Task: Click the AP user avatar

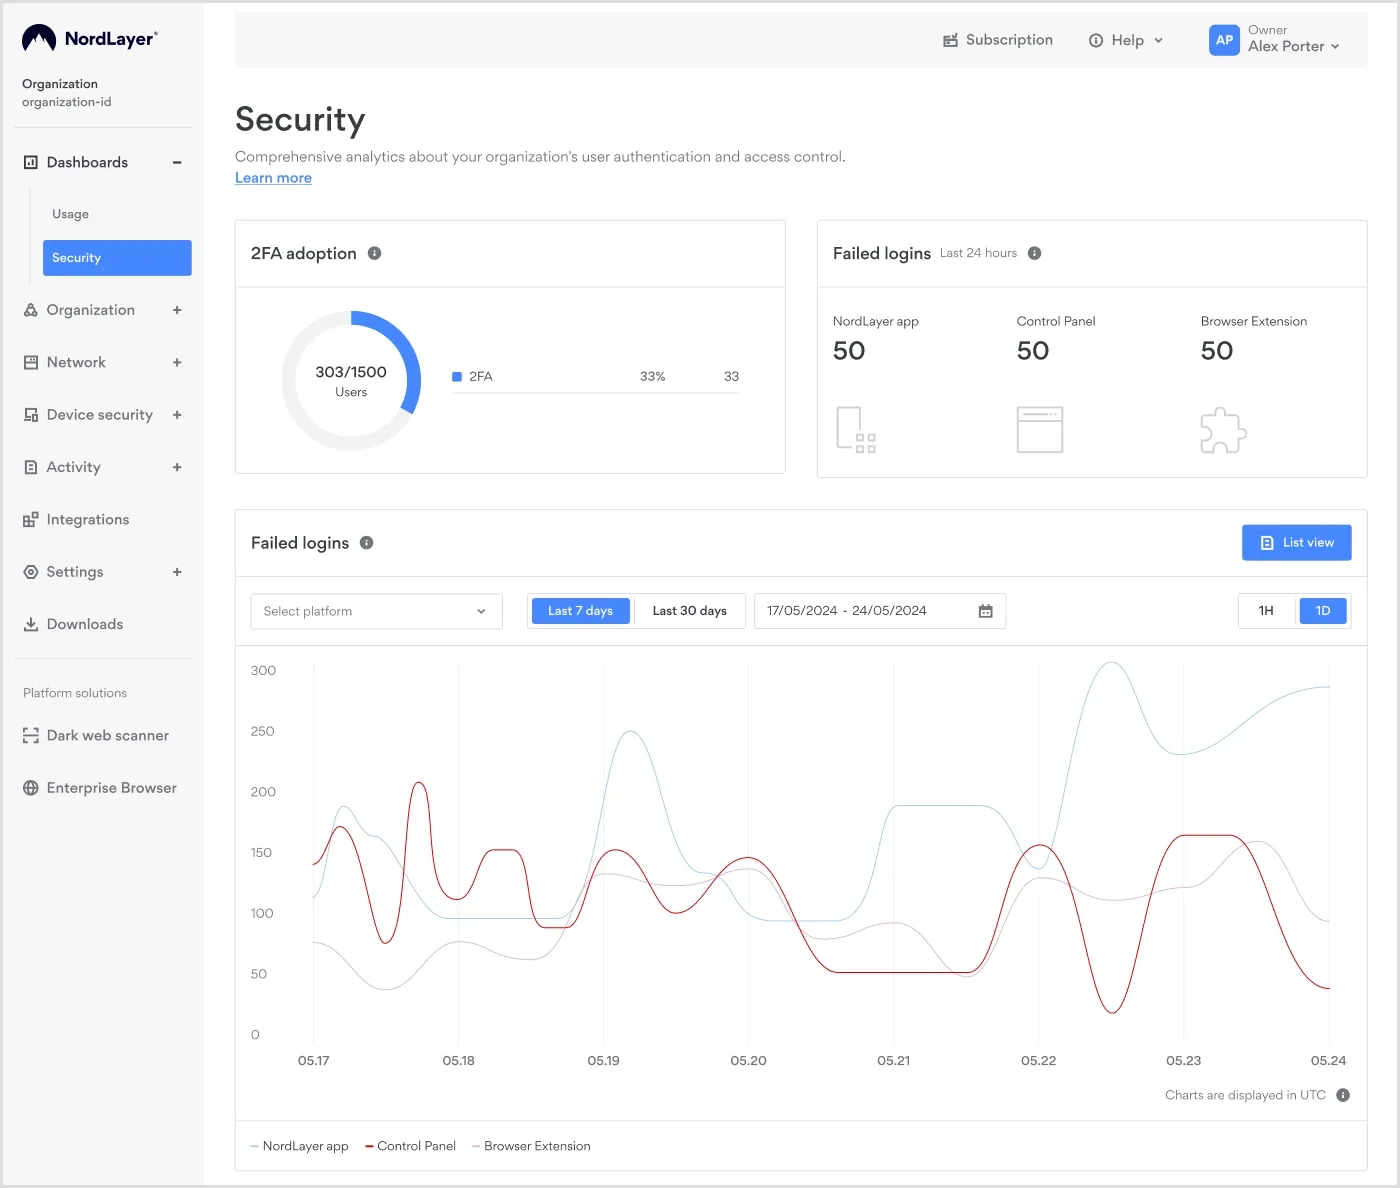Action: click(x=1224, y=40)
